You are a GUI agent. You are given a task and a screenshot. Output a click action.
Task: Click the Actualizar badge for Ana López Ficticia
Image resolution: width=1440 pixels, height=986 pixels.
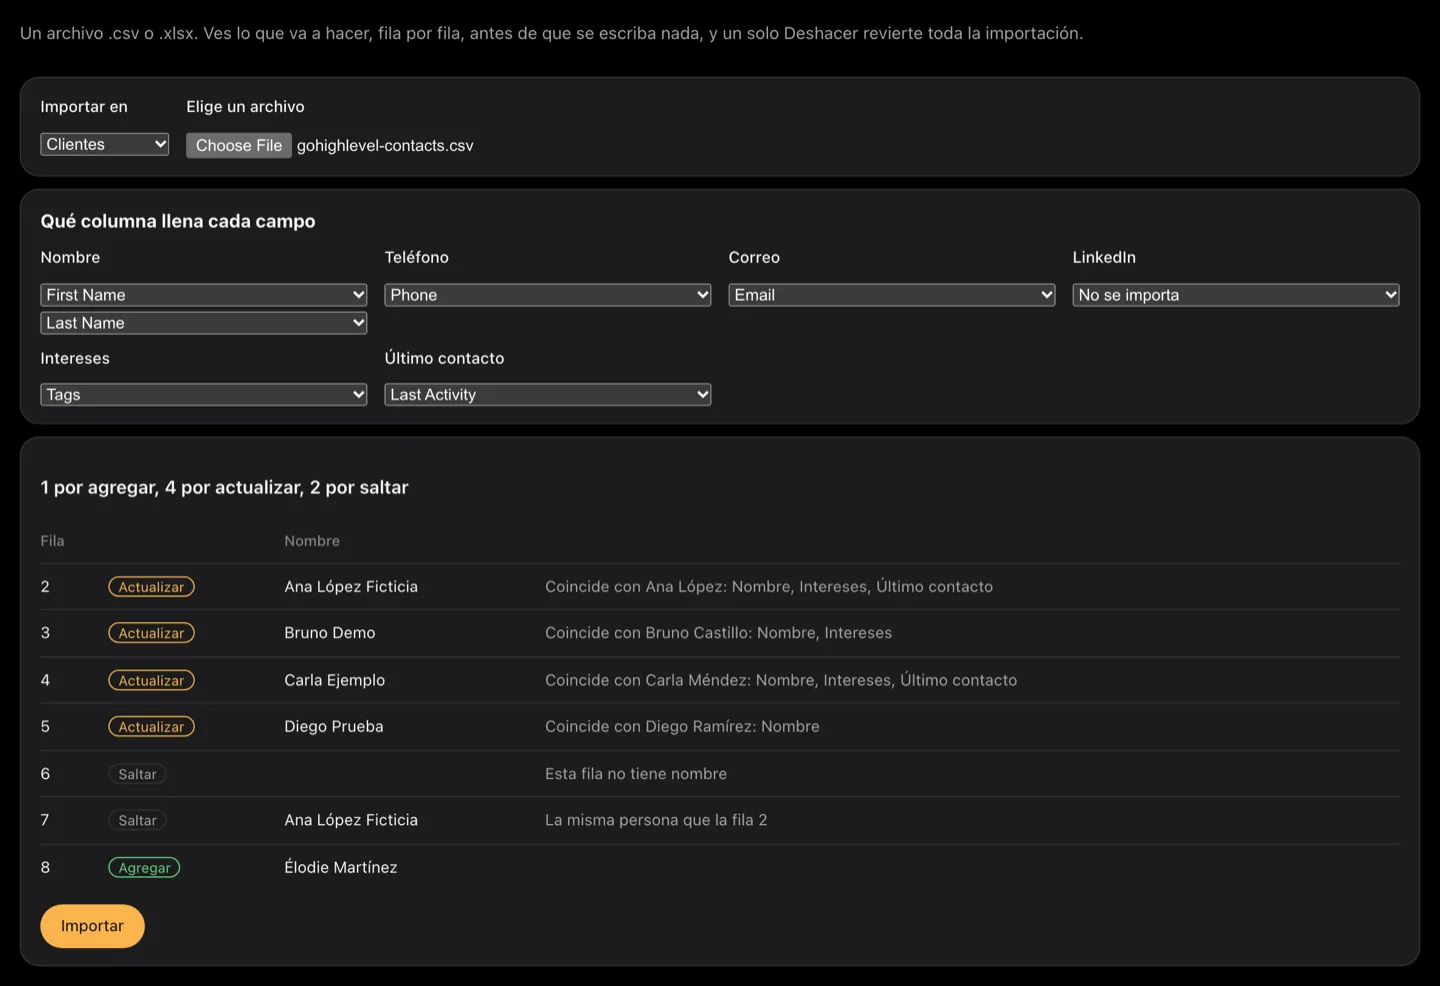tap(151, 587)
